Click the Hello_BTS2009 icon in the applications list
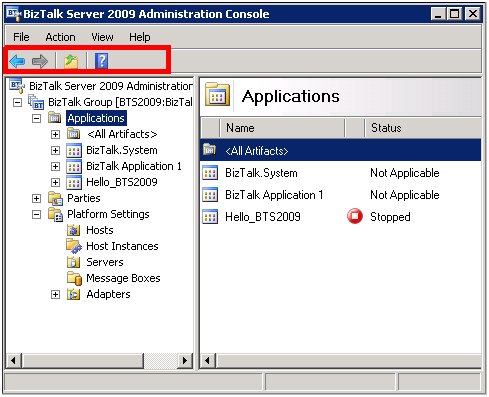 [x=210, y=217]
